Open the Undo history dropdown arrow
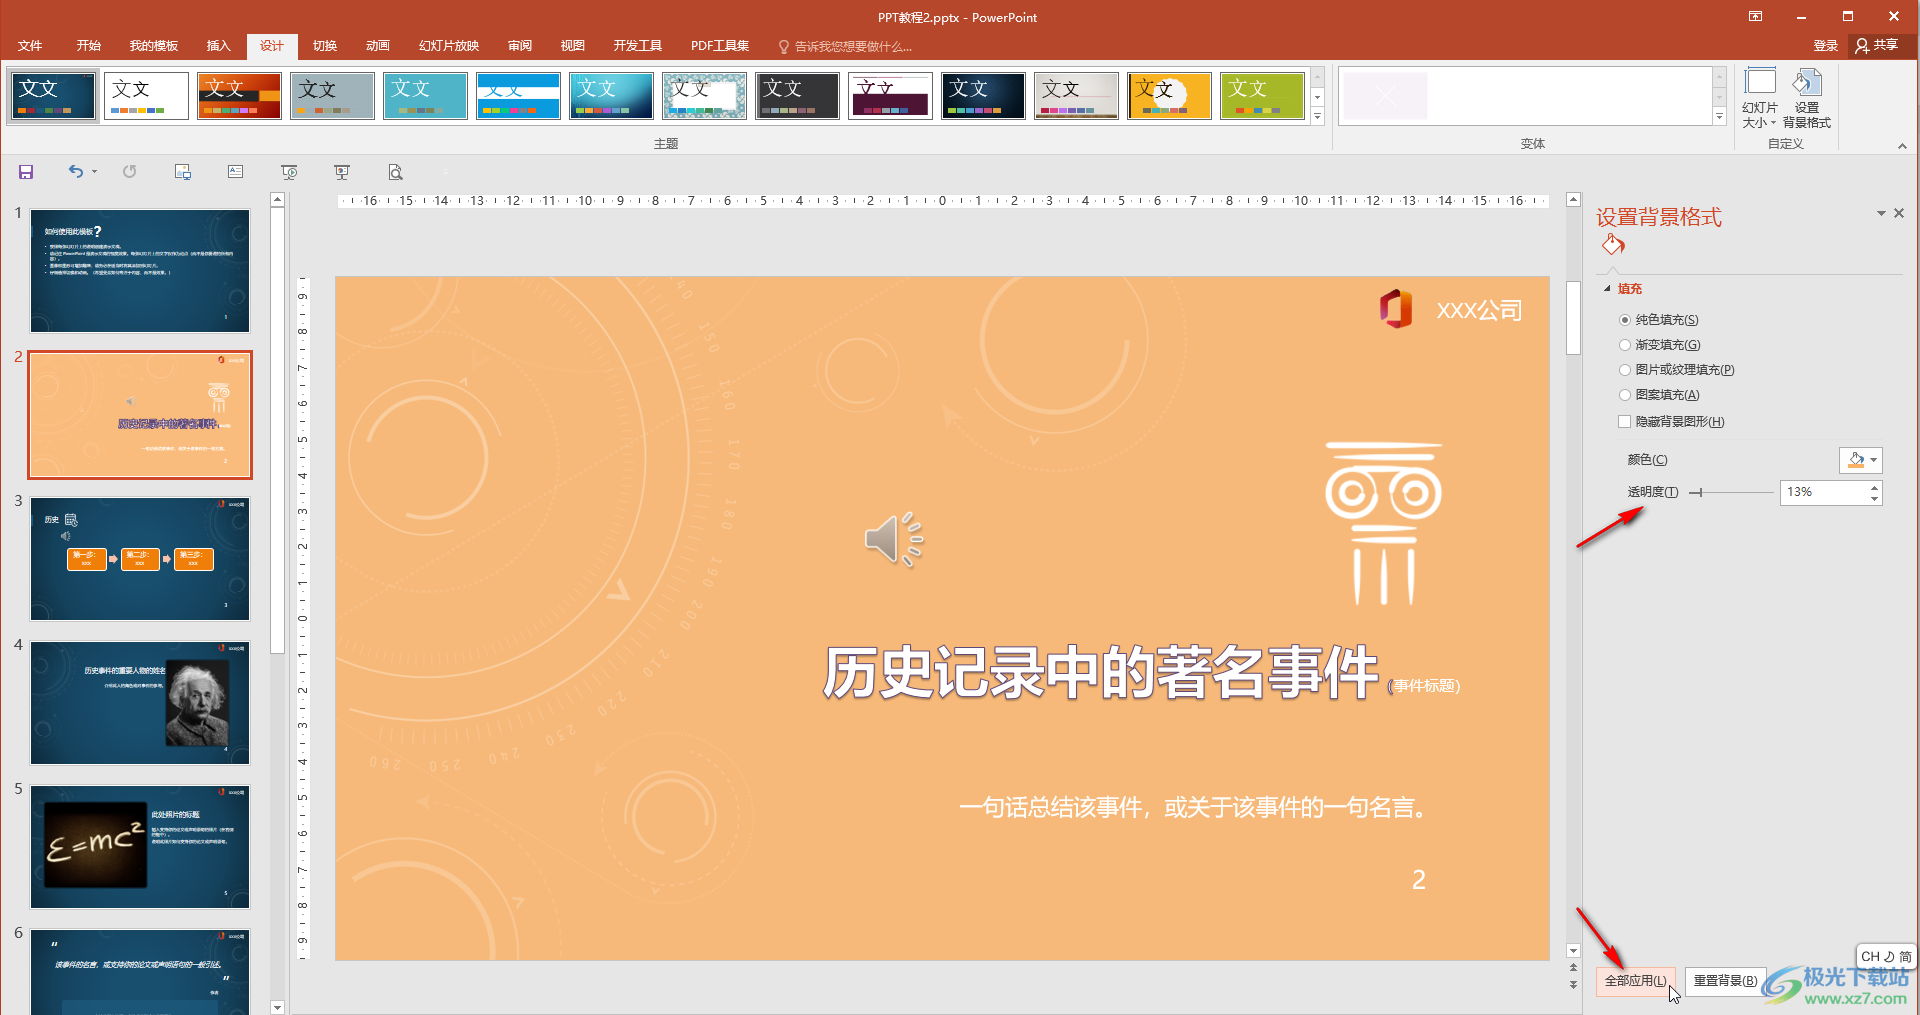Image resolution: width=1920 pixels, height=1015 pixels. point(94,172)
